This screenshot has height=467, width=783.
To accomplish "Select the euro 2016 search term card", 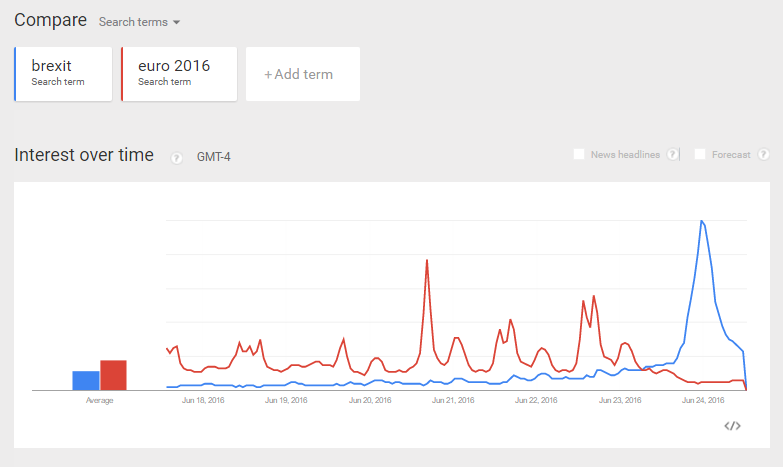I will 179,74.
